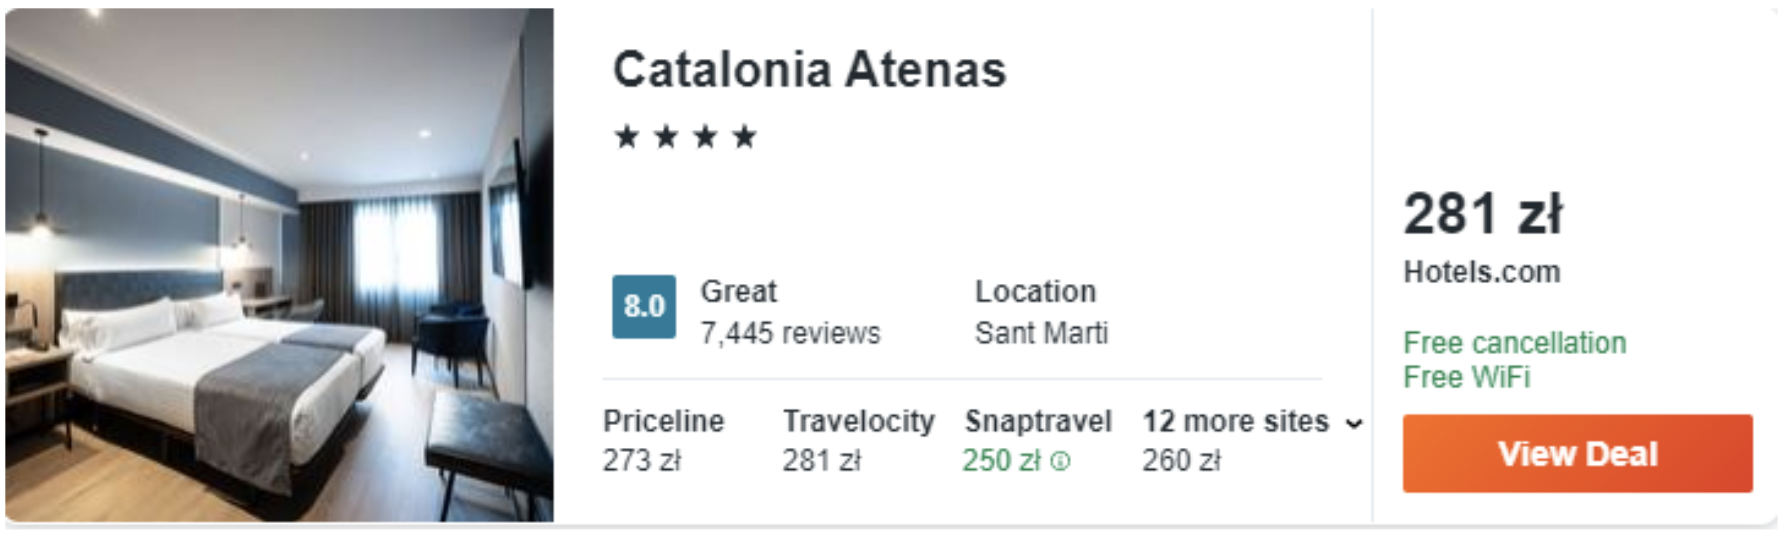Open the Catalonia Atenas hotel title

tap(809, 69)
